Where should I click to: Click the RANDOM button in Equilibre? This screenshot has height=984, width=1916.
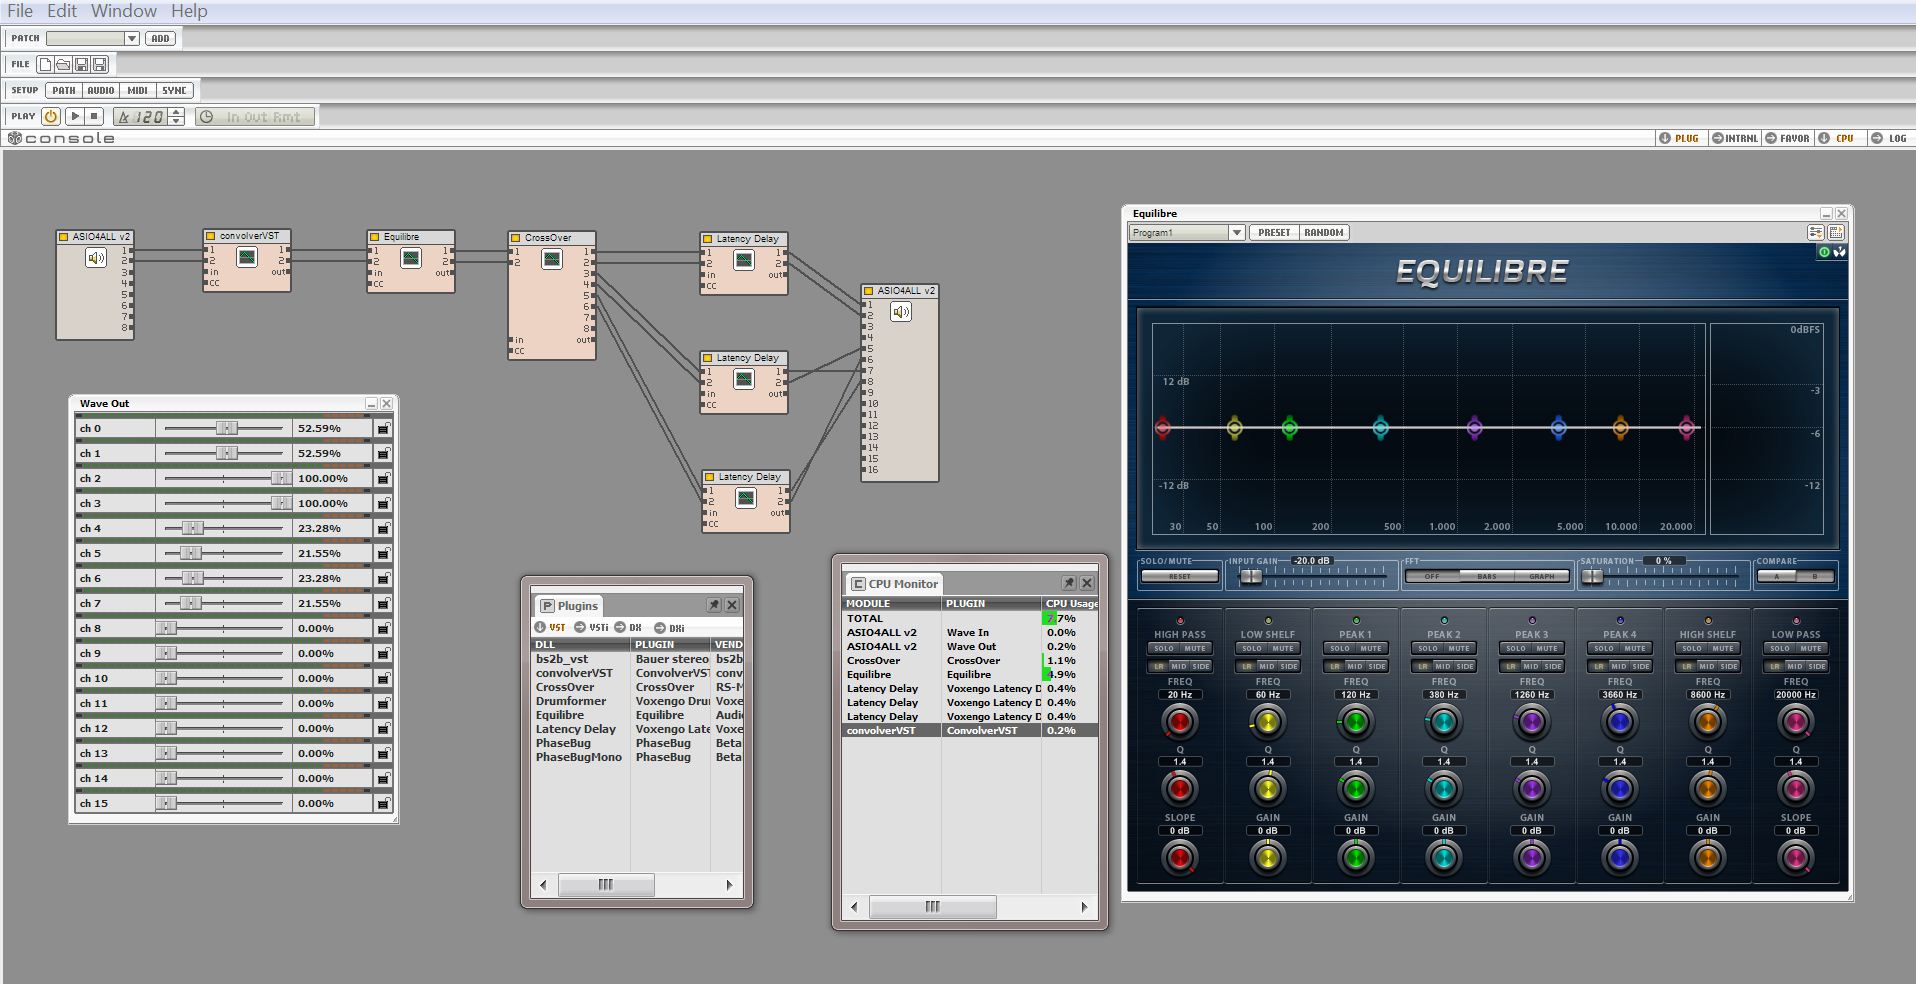click(1324, 232)
